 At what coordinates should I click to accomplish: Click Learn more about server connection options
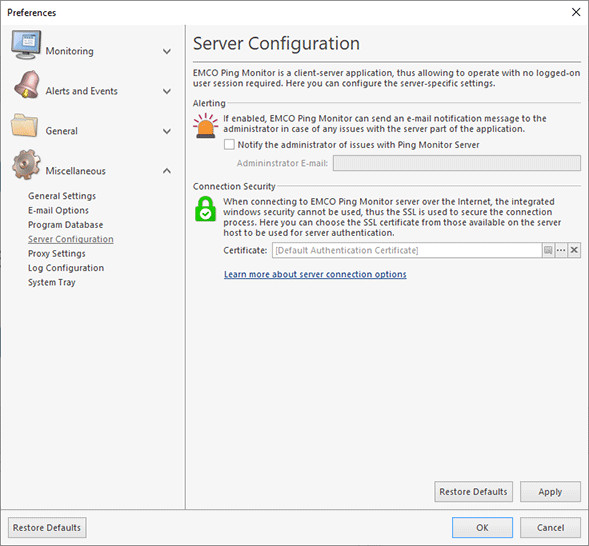tap(315, 275)
